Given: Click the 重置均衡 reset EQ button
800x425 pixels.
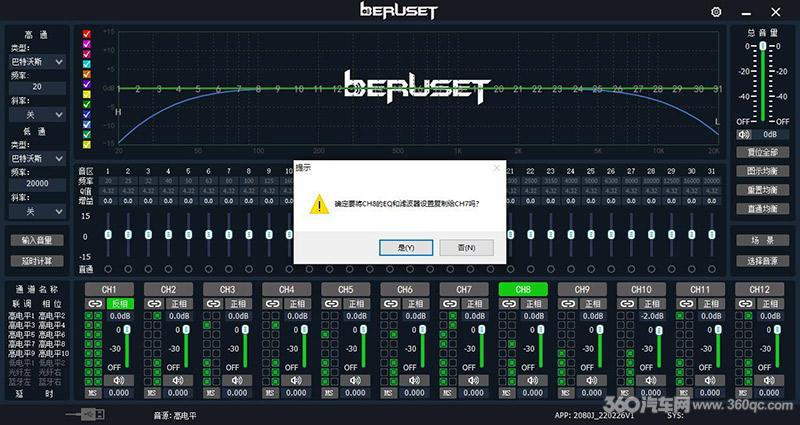Looking at the screenshot, I should tap(763, 190).
